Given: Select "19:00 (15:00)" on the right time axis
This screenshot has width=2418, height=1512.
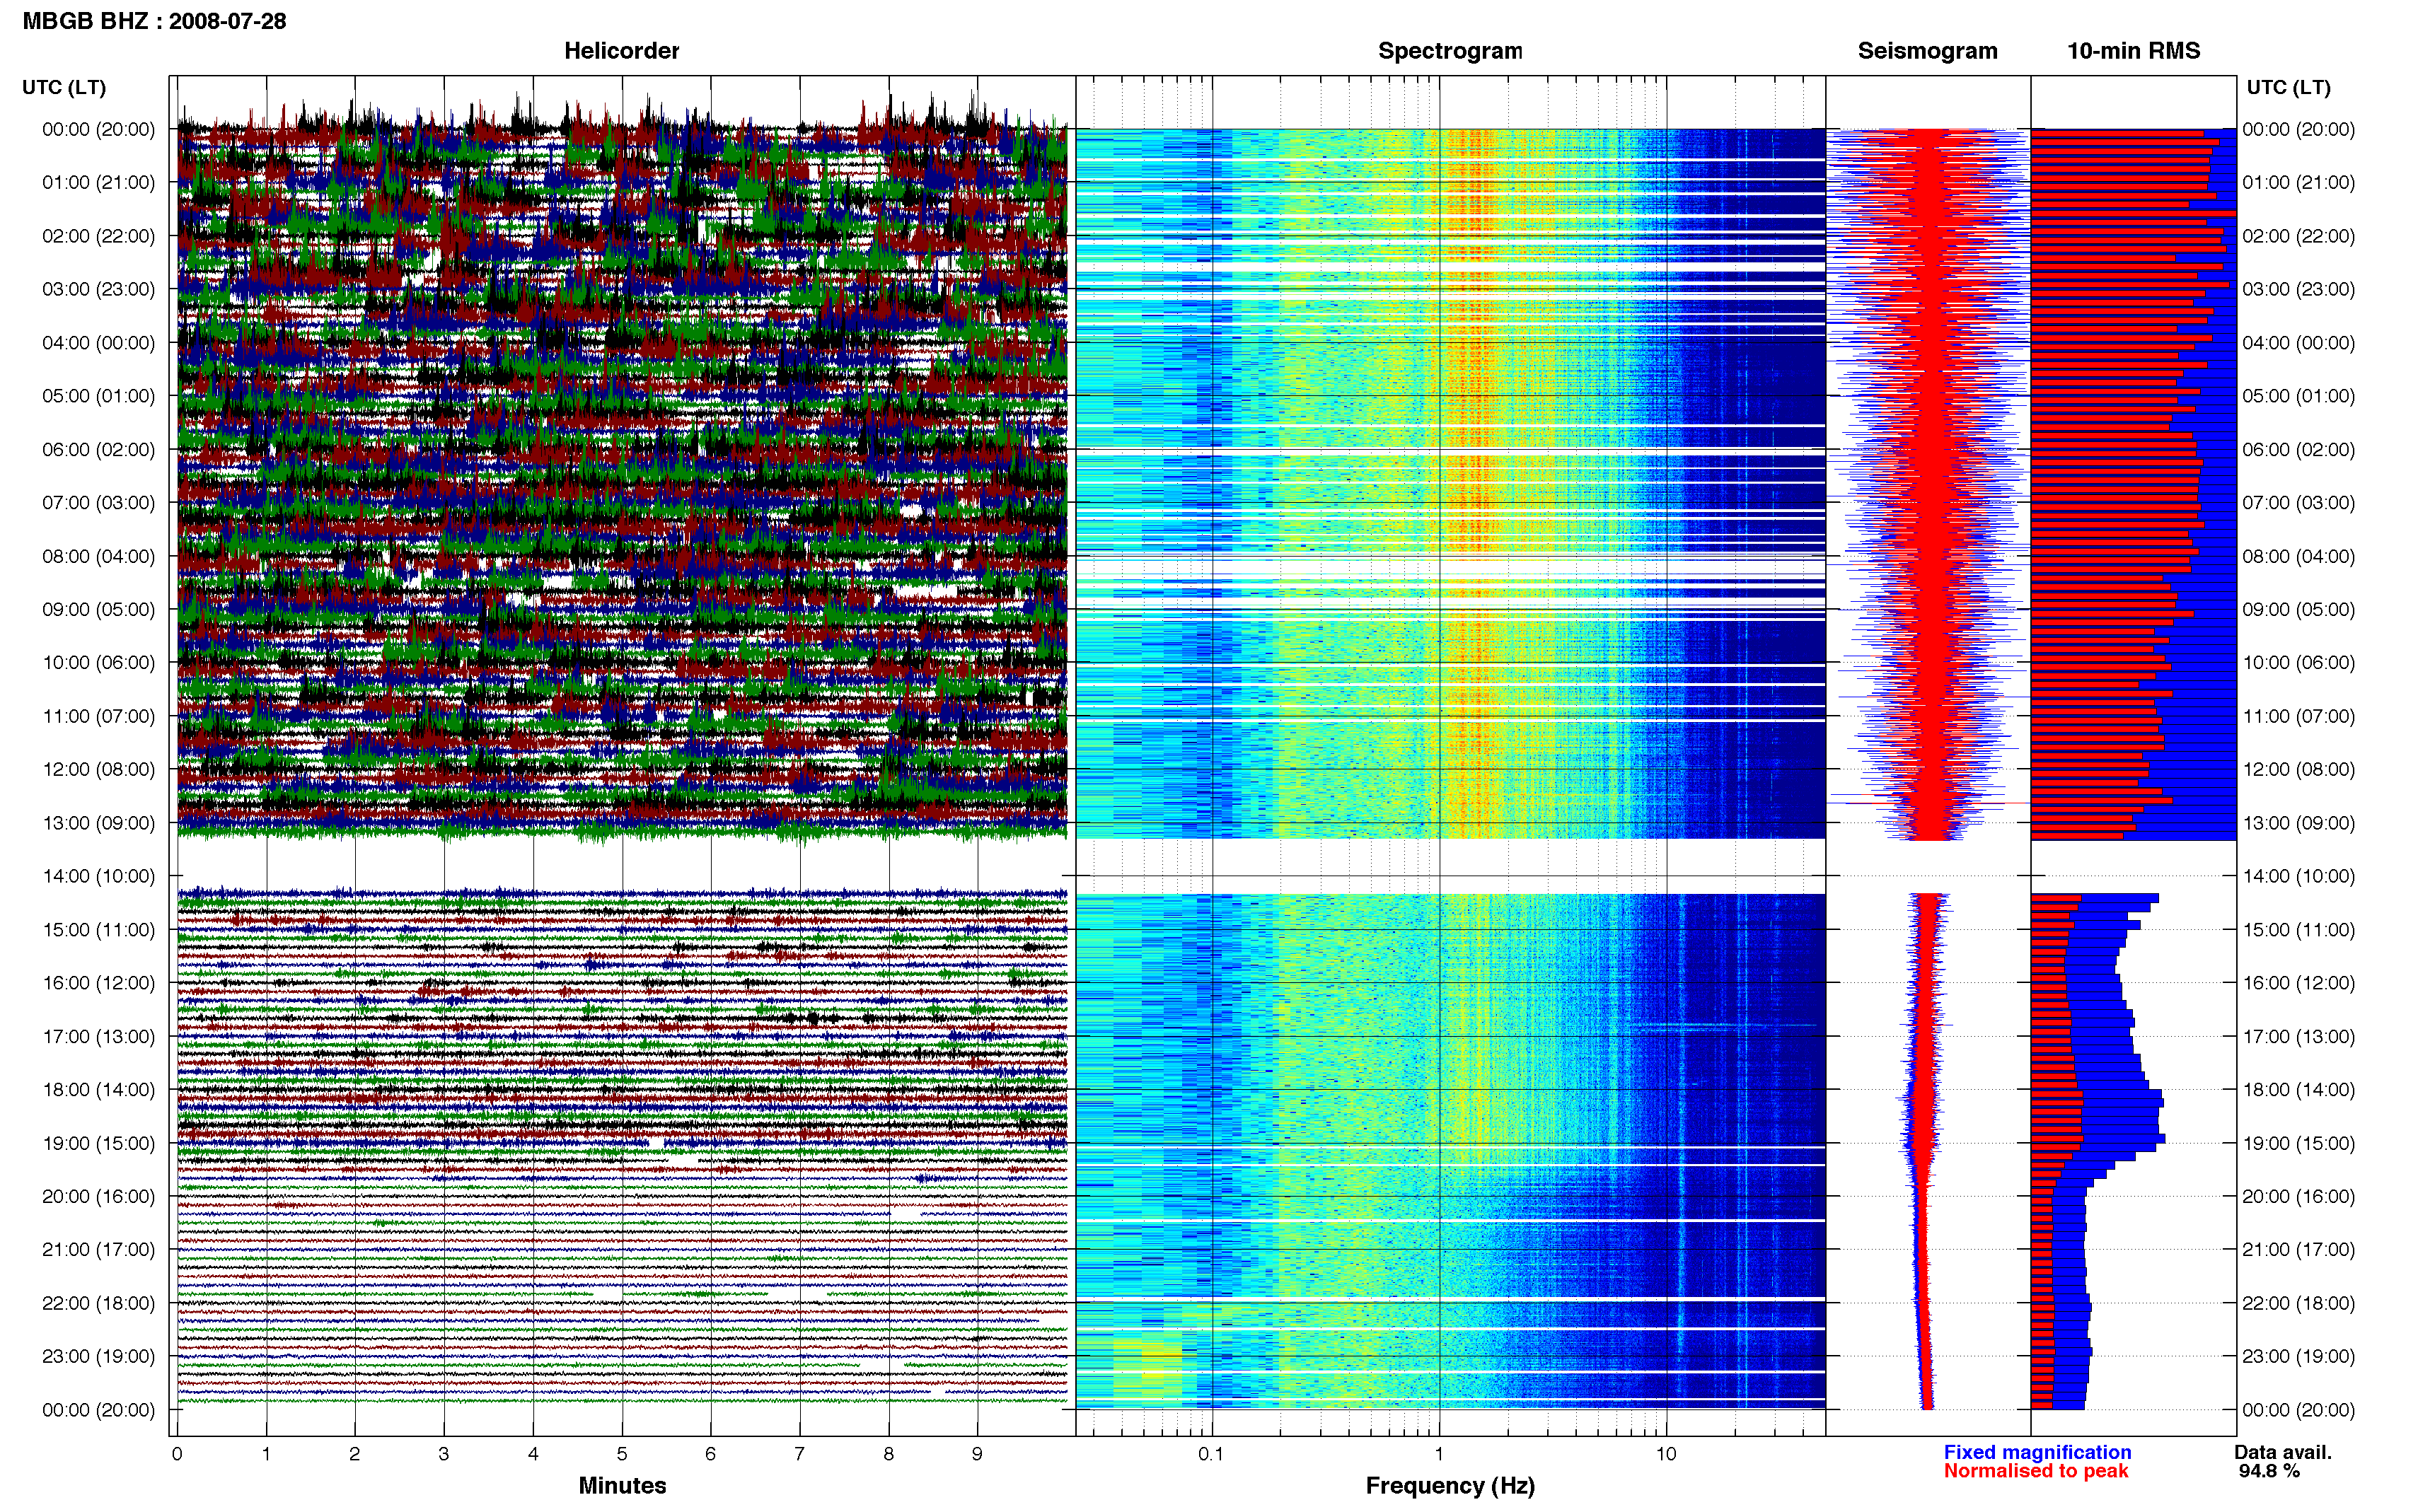Looking at the screenshot, I should pos(2298,1143).
